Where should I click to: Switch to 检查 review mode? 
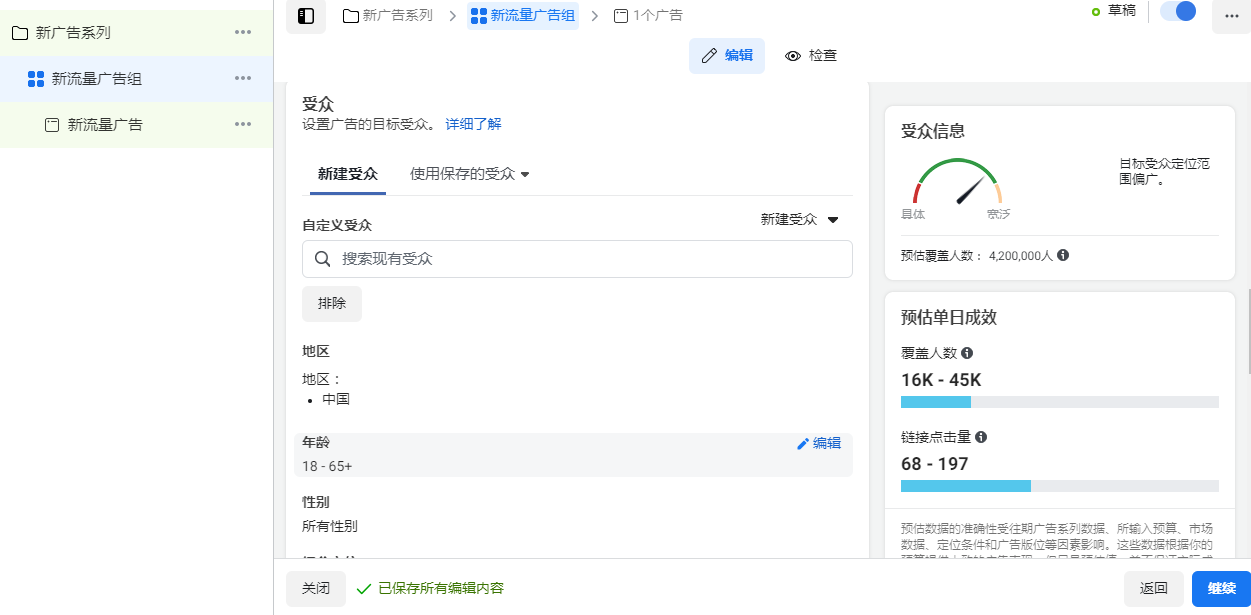click(811, 56)
